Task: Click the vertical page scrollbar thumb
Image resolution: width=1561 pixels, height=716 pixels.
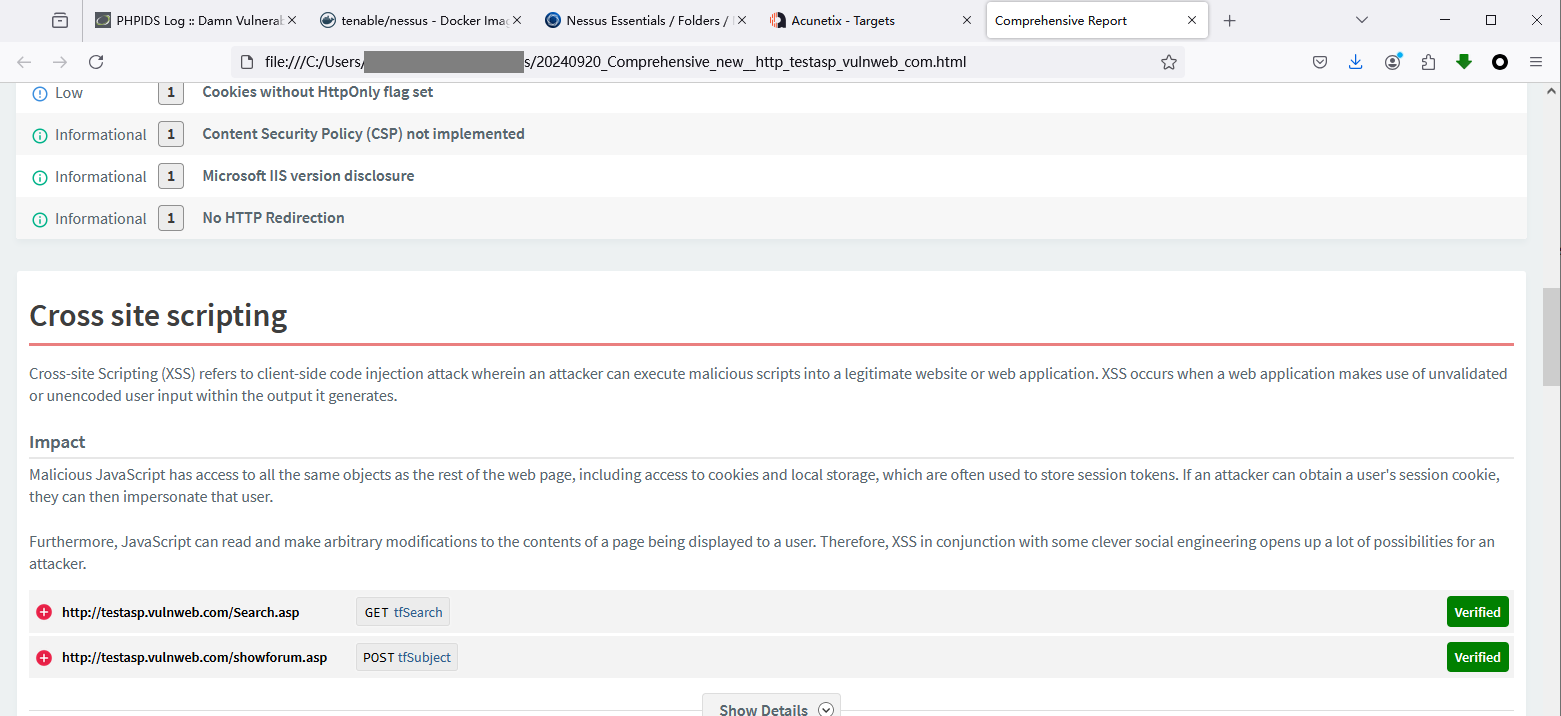Action: coord(1551,340)
